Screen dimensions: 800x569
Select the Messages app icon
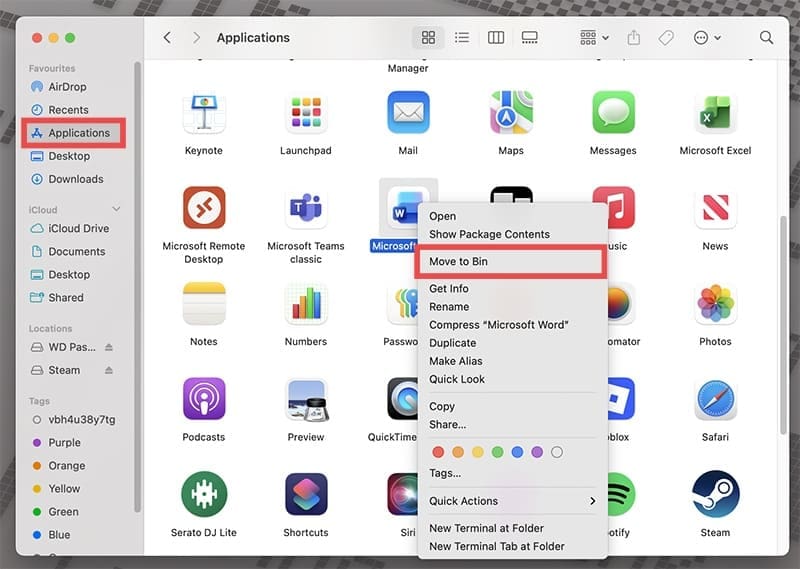(x=613, y=112)
